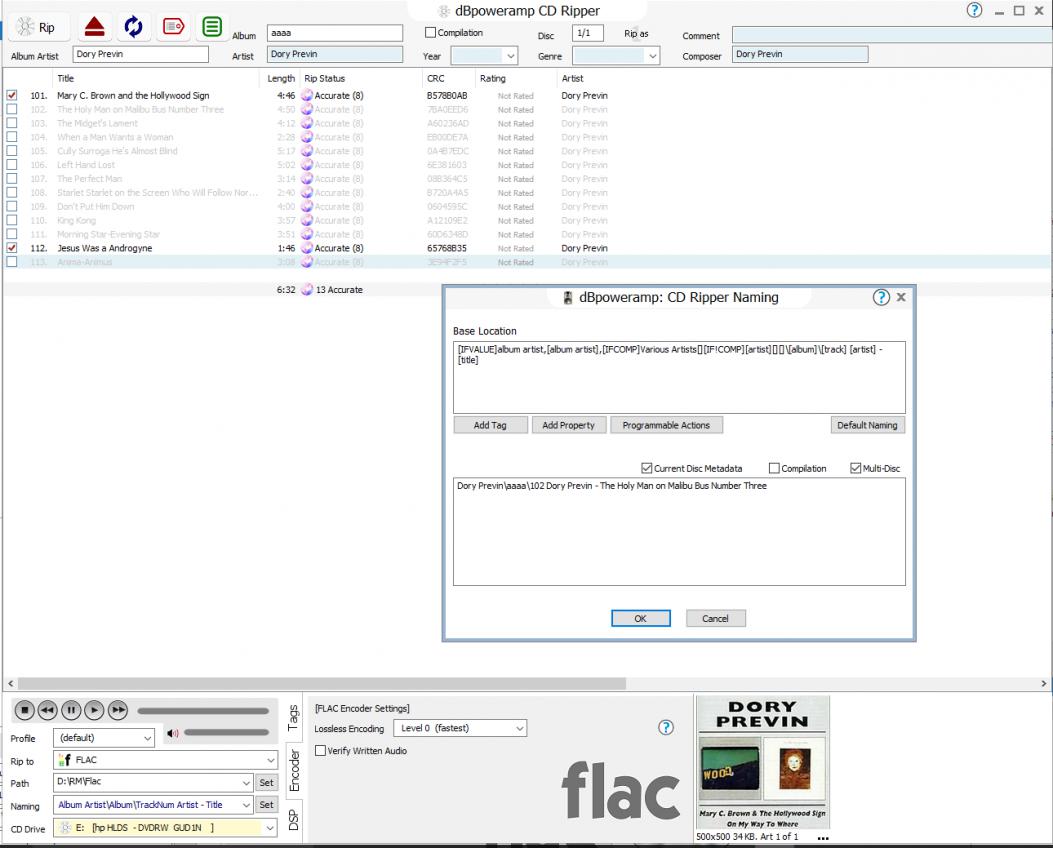
Task: Click the Default Naming button
Action: (x=867, y=425)
